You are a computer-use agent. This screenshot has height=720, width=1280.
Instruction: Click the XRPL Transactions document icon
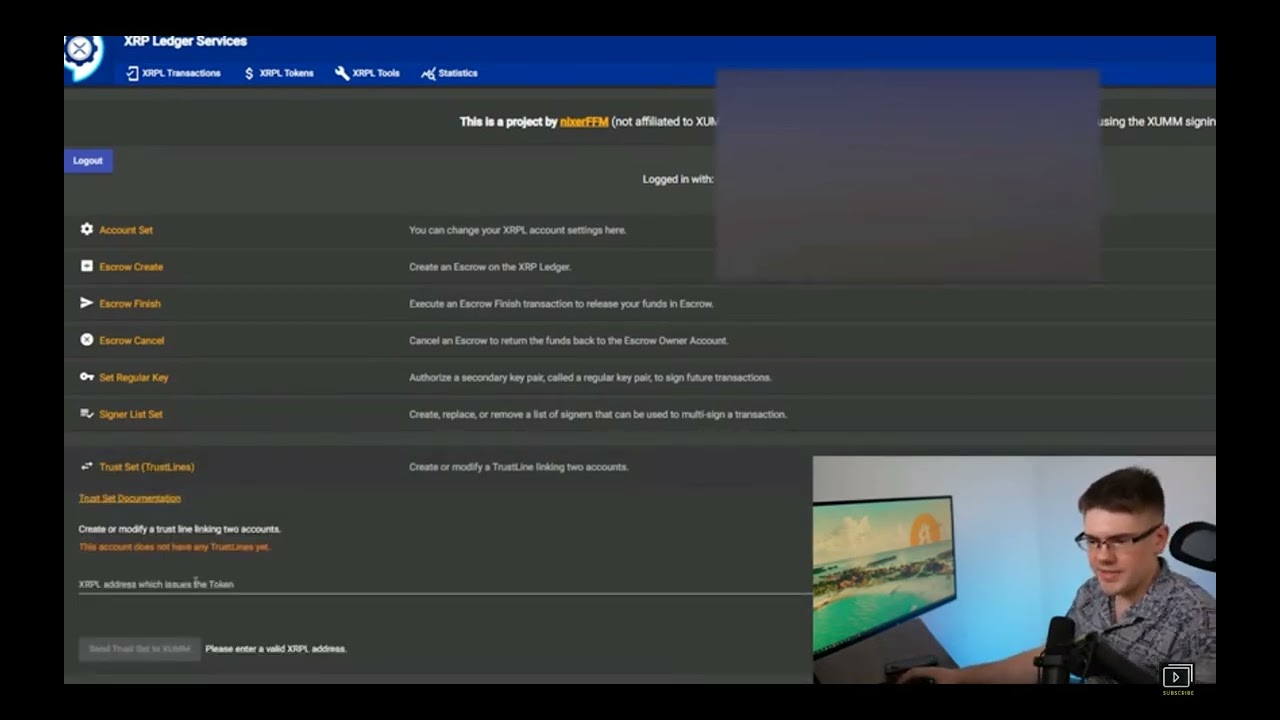point(132,73)
